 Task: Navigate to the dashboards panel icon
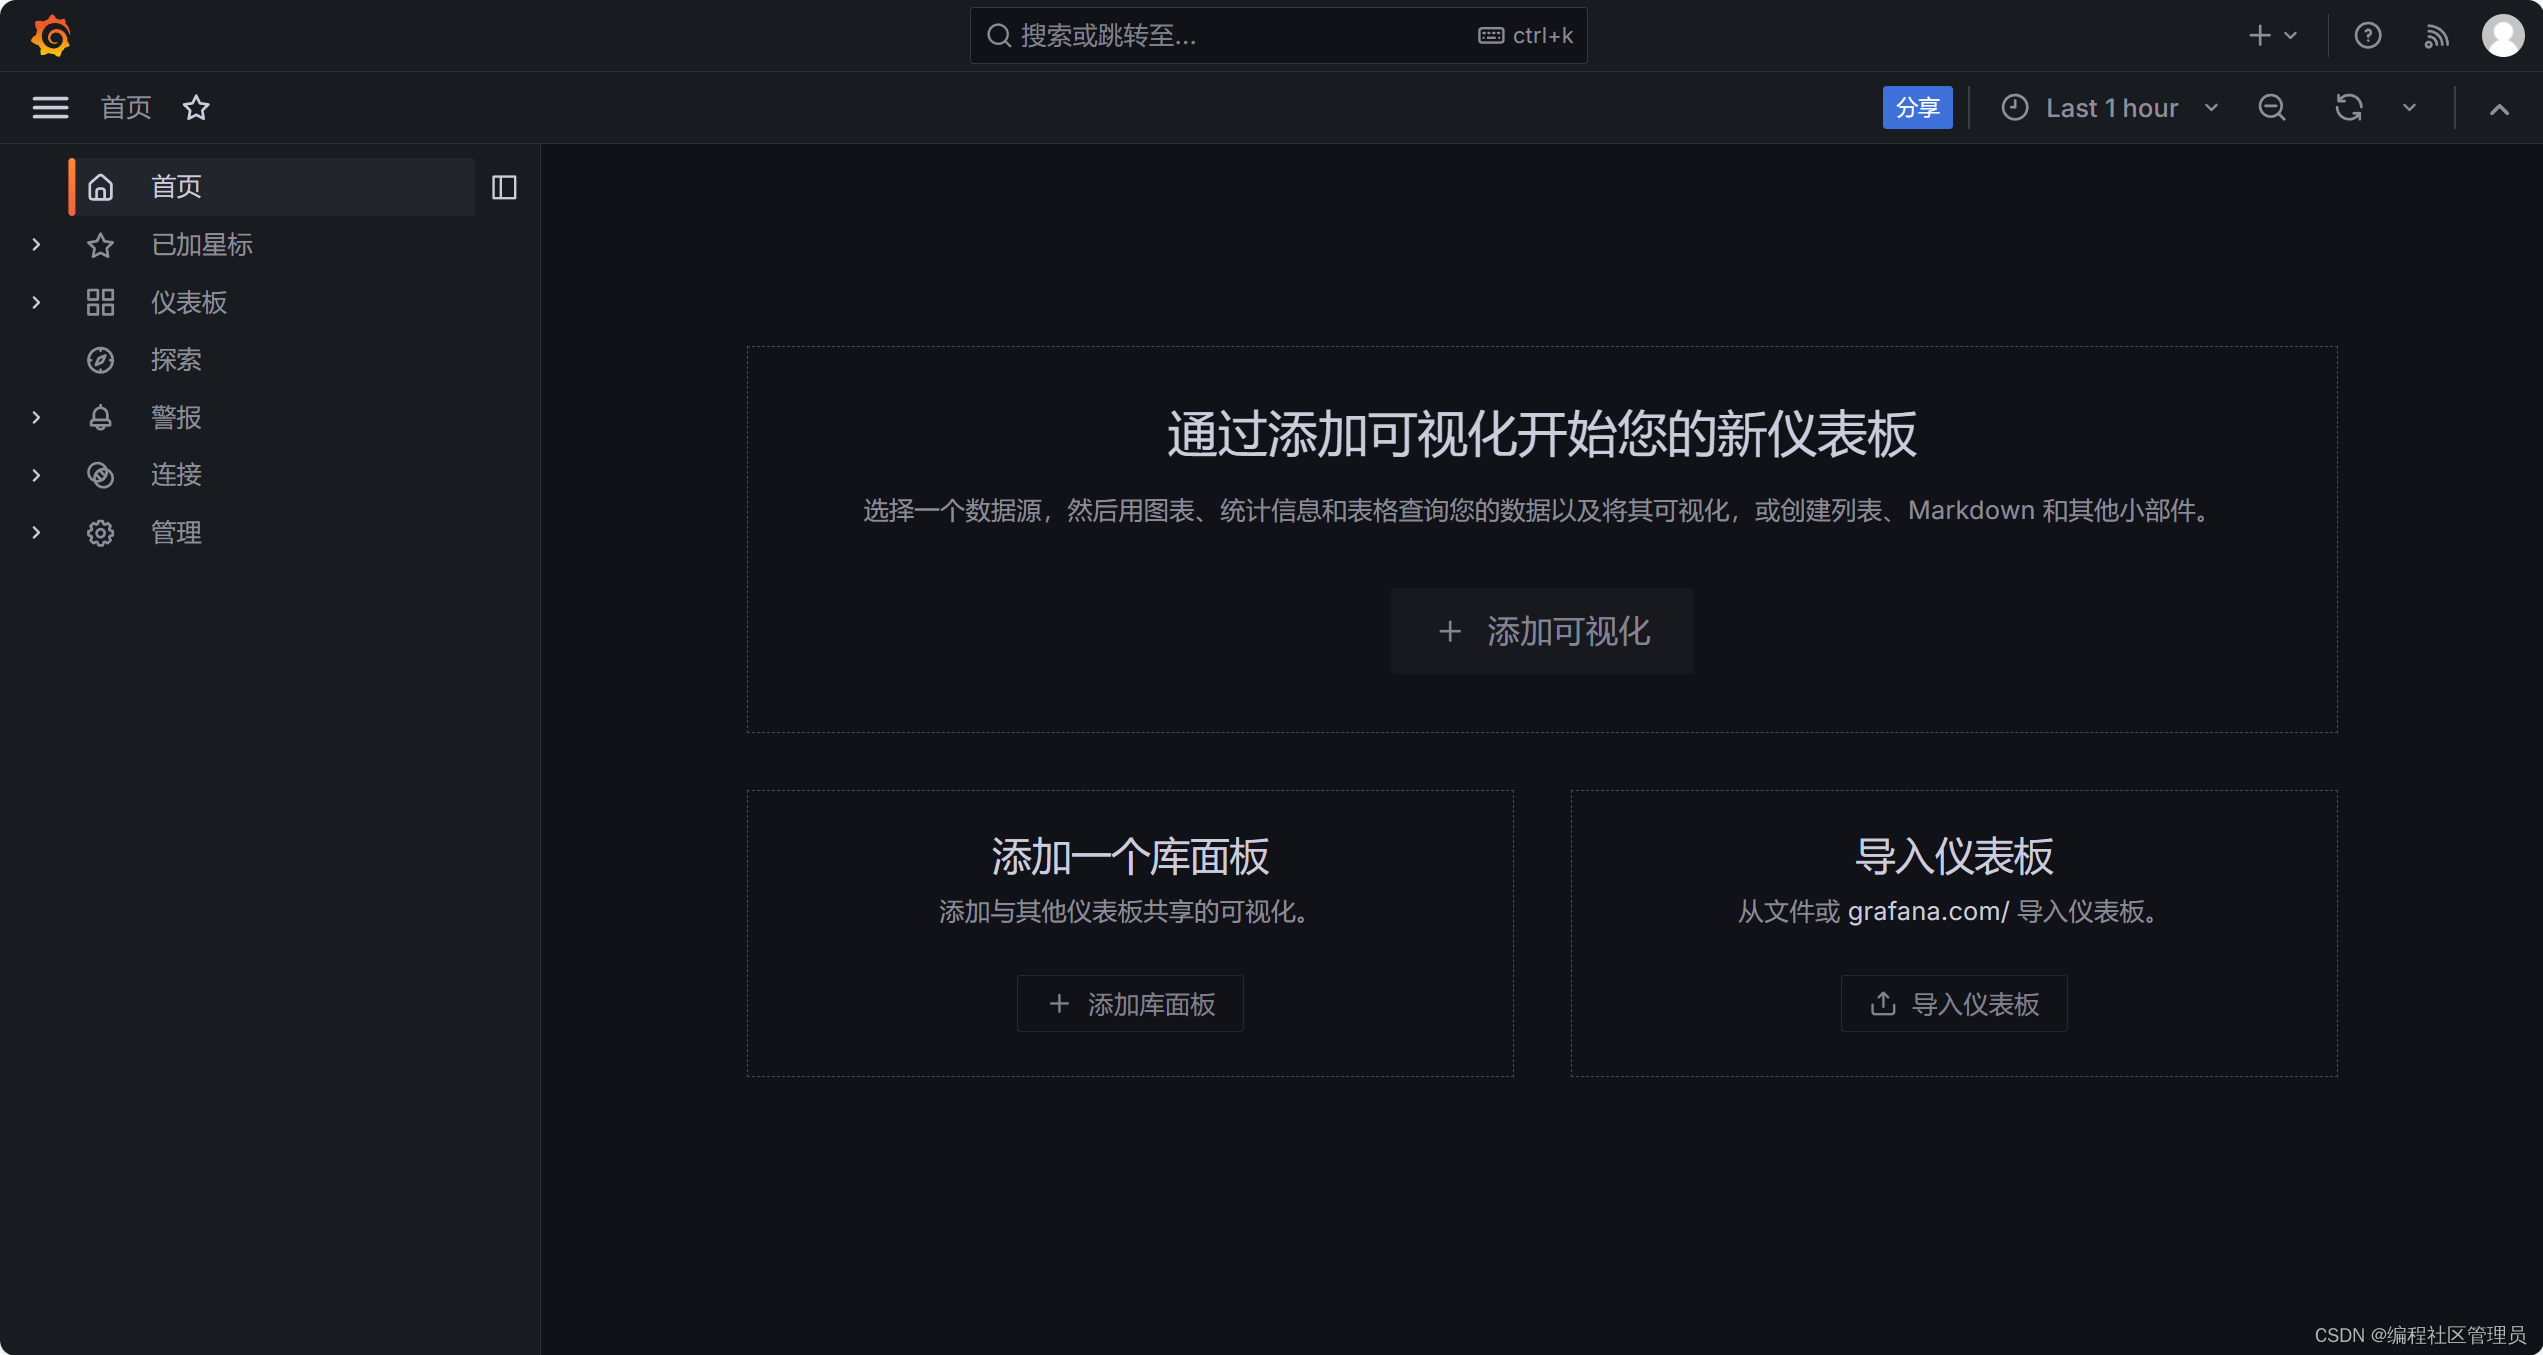pyautogui.click(x=101, y=303)
